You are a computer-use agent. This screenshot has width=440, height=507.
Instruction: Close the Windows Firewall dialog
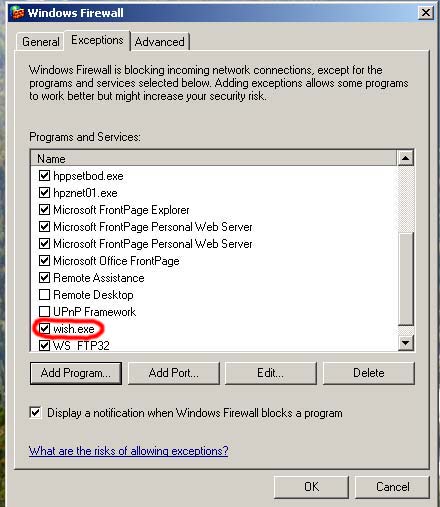[426, 13]
